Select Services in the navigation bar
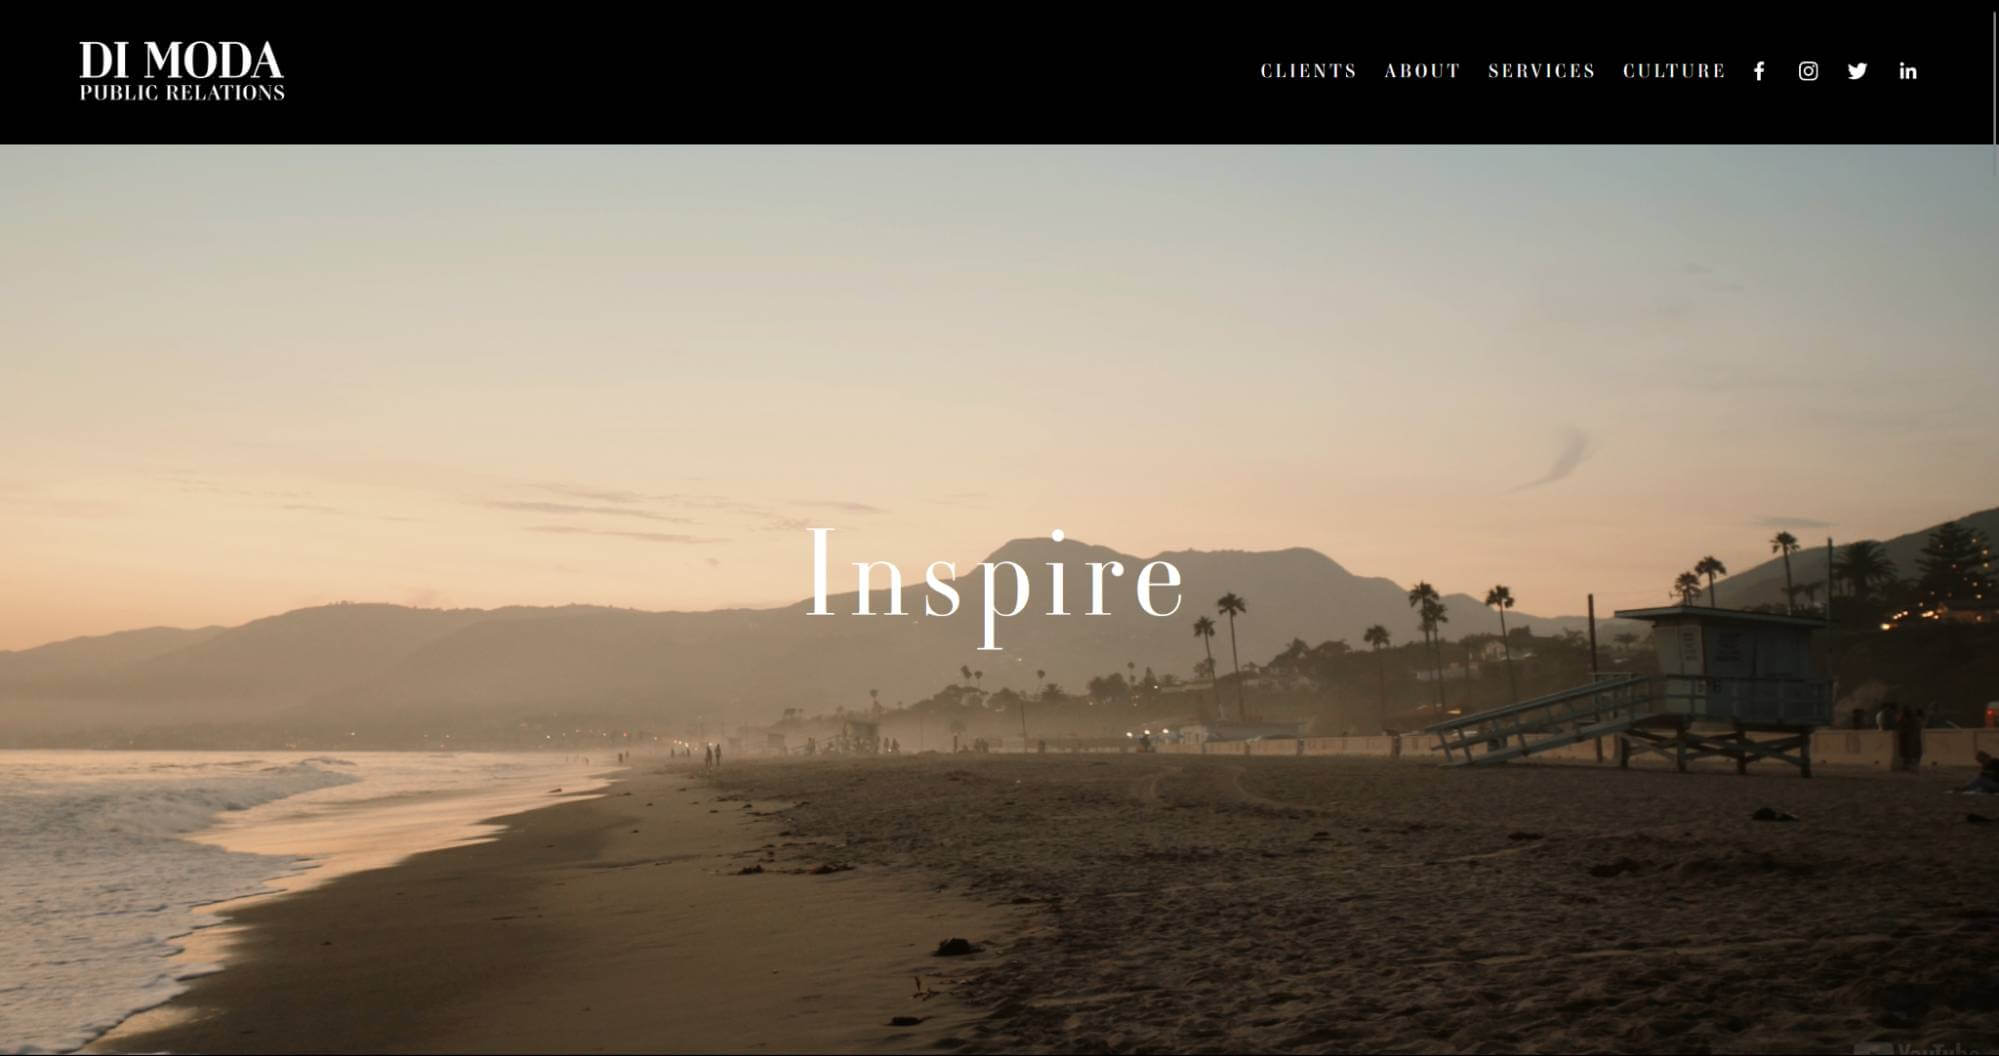 tap(1541, 71)
